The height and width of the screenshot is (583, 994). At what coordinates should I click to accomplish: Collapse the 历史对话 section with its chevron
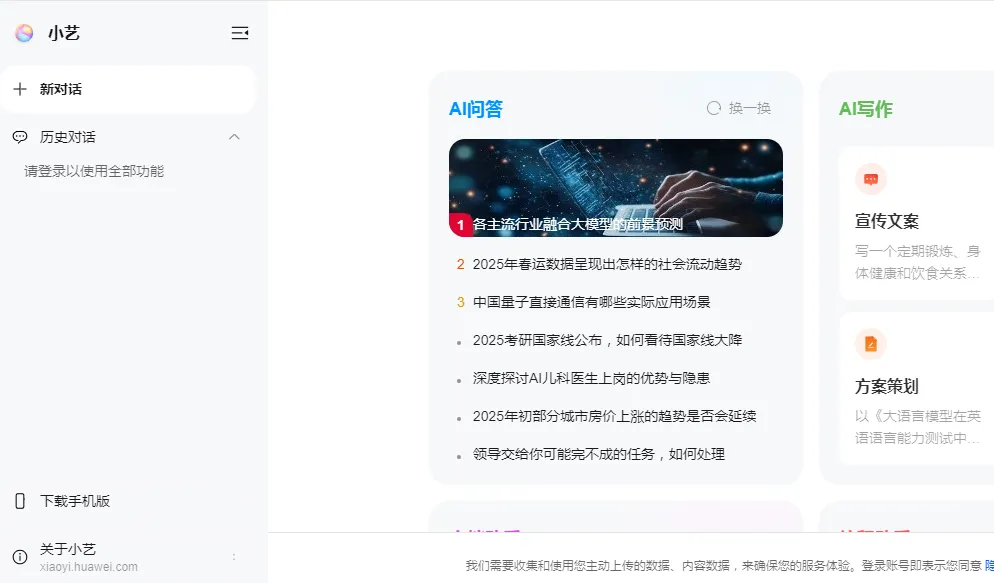click(234, 137)
